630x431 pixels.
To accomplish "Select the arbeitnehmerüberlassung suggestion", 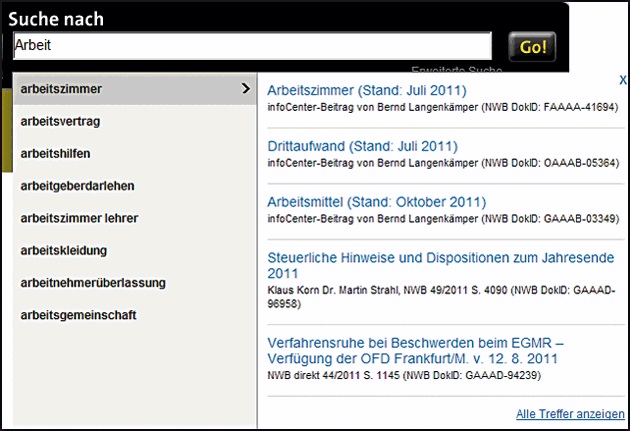I will point(93,283).
